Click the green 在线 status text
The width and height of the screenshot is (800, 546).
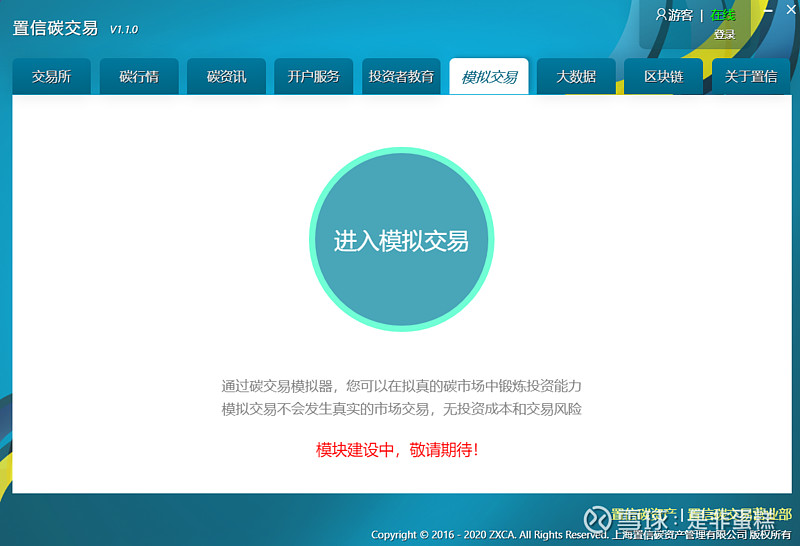(x=723, y=15)
